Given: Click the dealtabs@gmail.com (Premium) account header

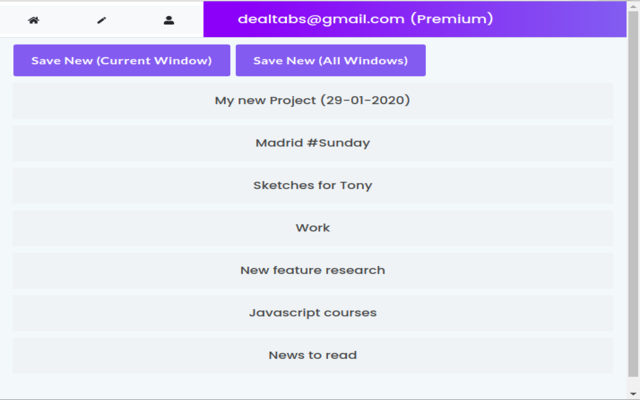Looking at the screenshot, I should tap(415, 19).
